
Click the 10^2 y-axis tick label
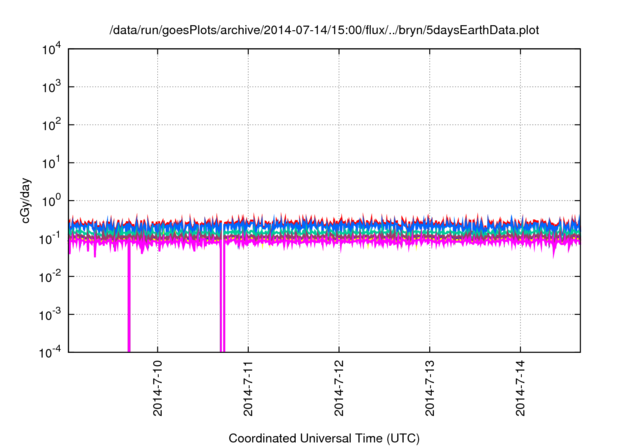point(51,125)
